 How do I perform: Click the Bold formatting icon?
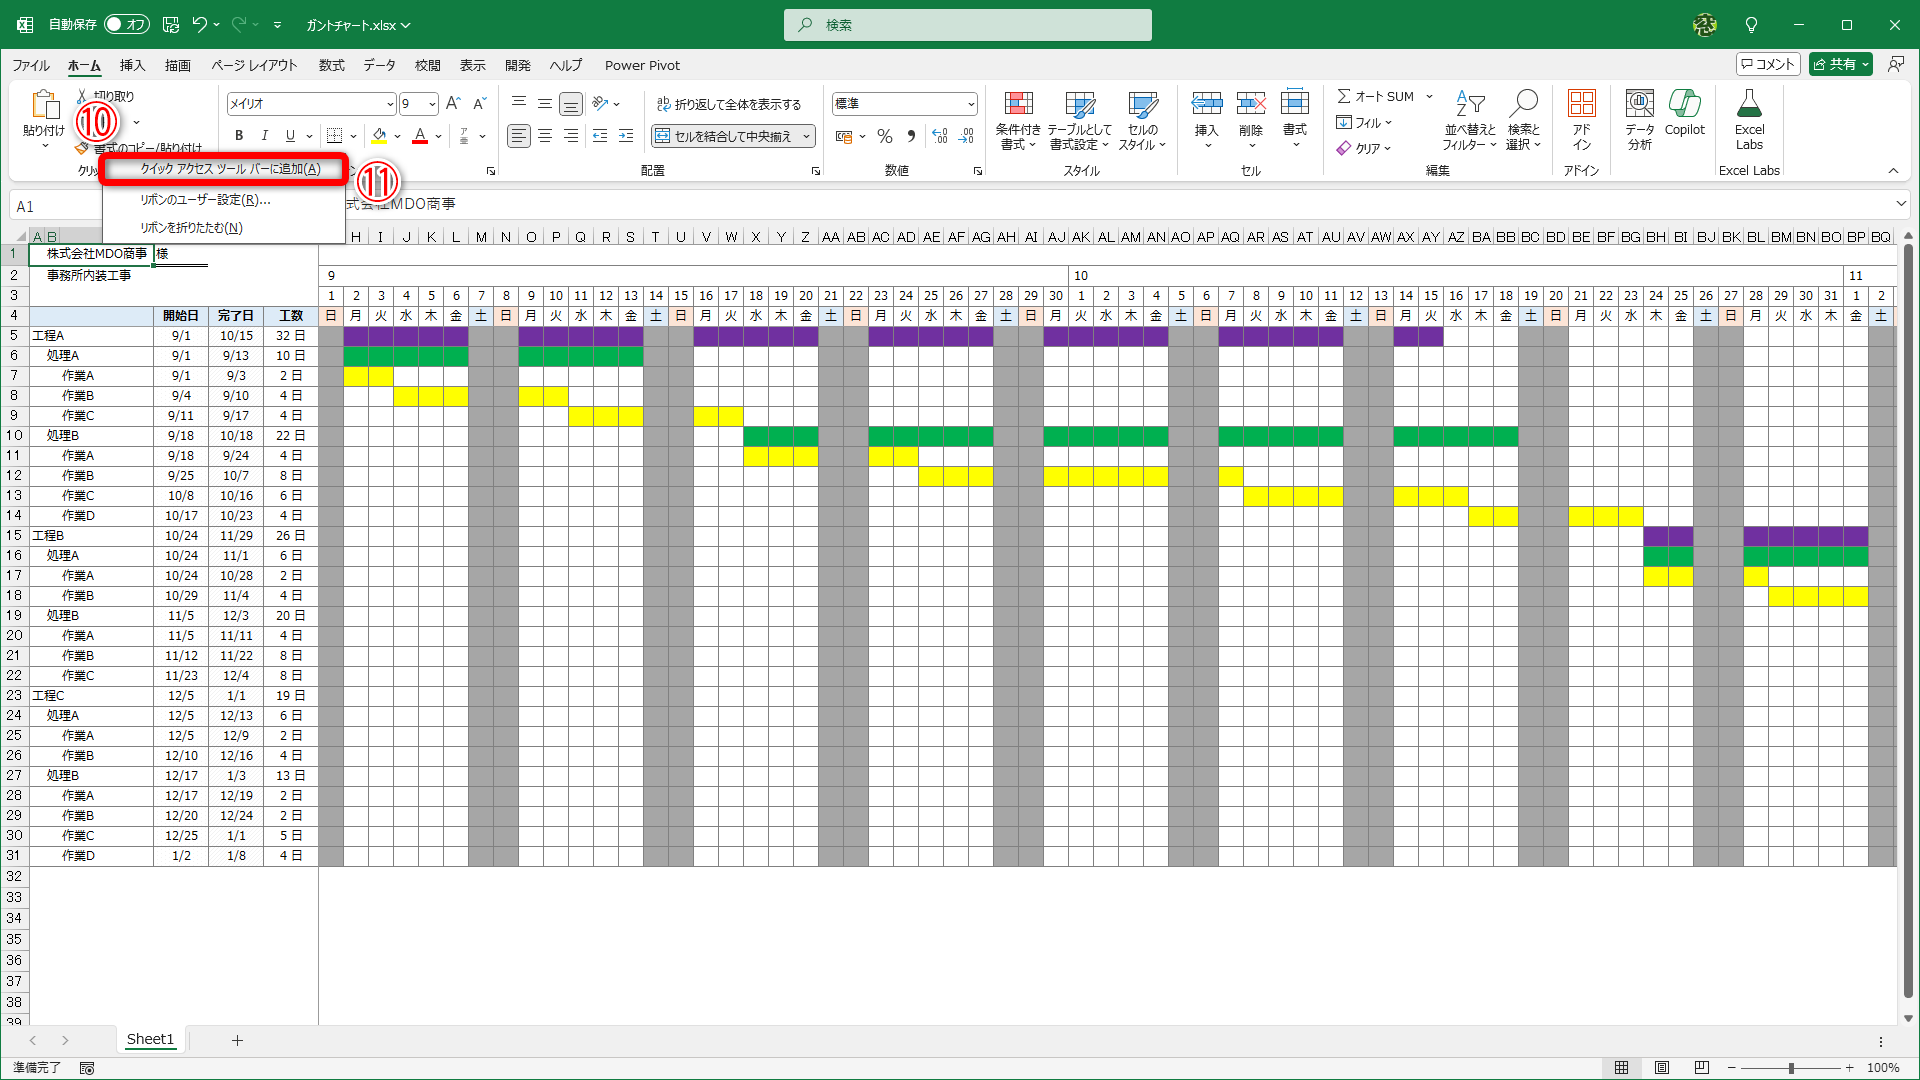238,136
